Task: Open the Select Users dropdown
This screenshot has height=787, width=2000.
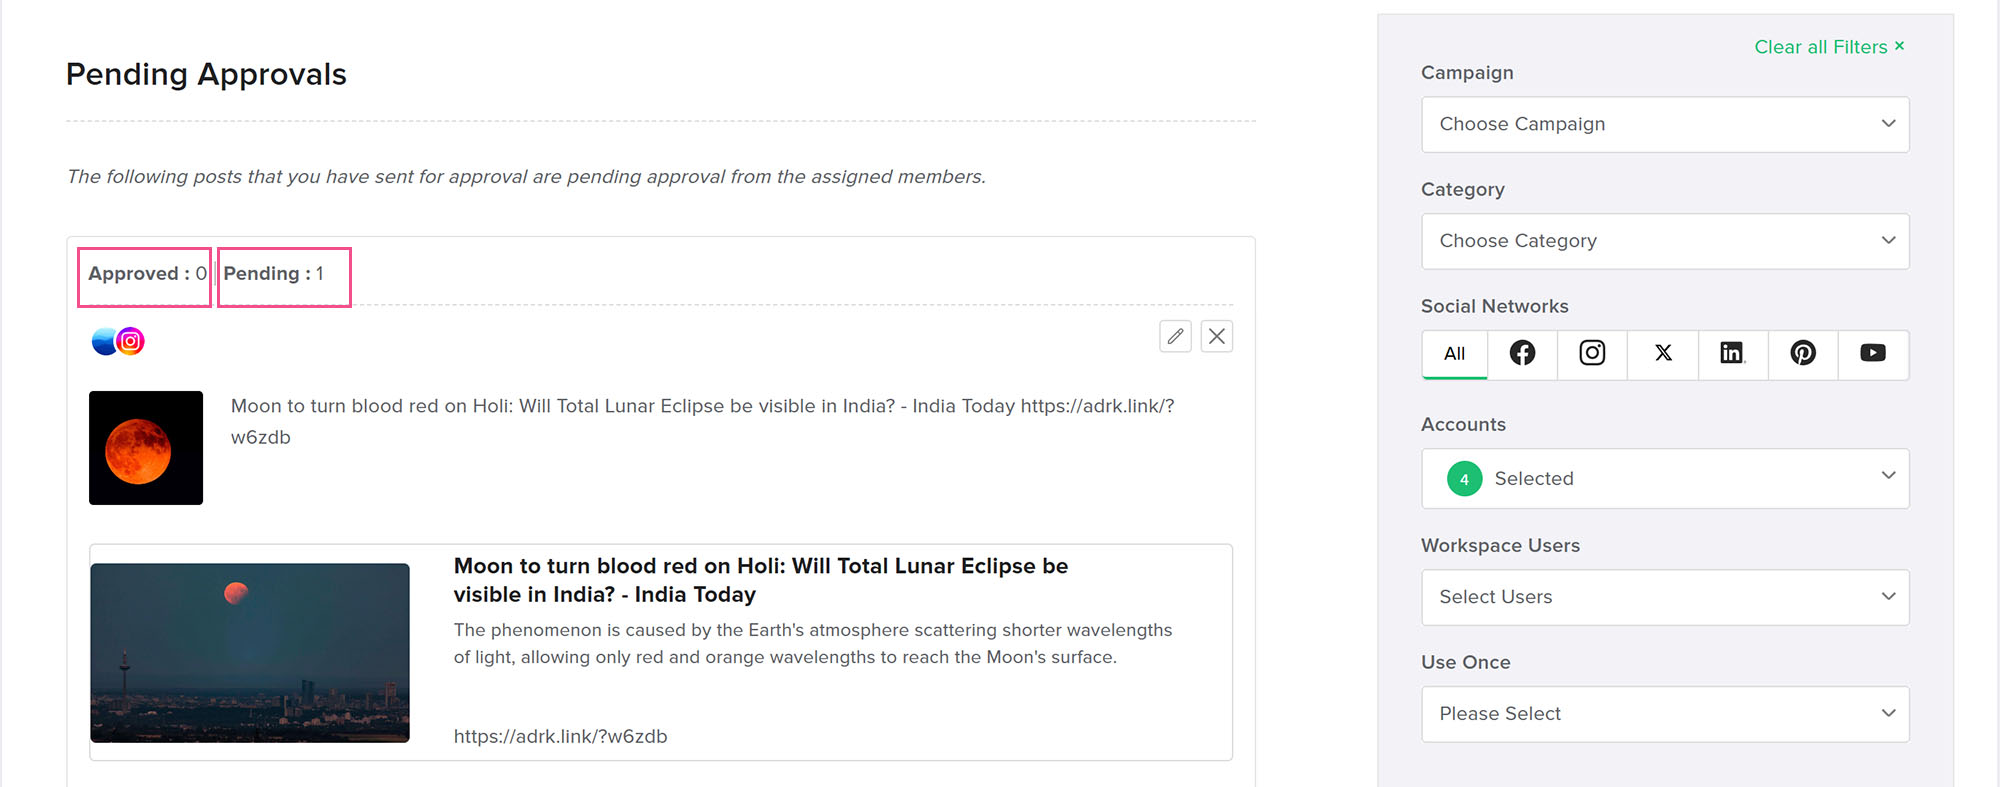Action: coord(1664,597)
